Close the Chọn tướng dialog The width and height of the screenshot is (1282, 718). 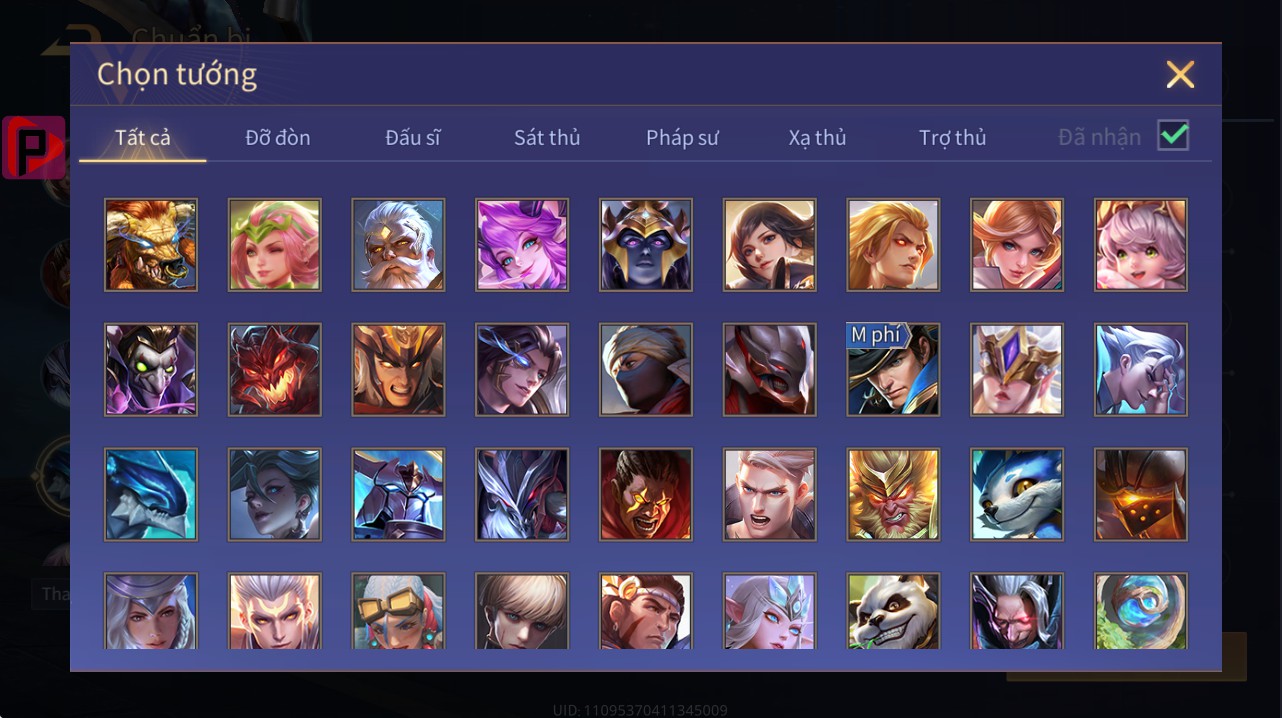(x=1180, y=74)
